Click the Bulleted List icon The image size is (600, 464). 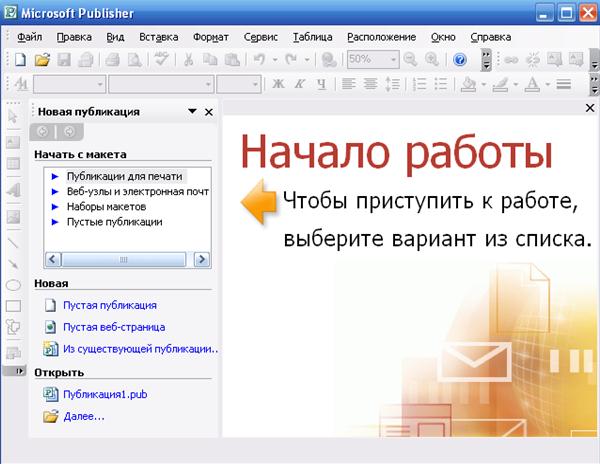coord(441,83)
